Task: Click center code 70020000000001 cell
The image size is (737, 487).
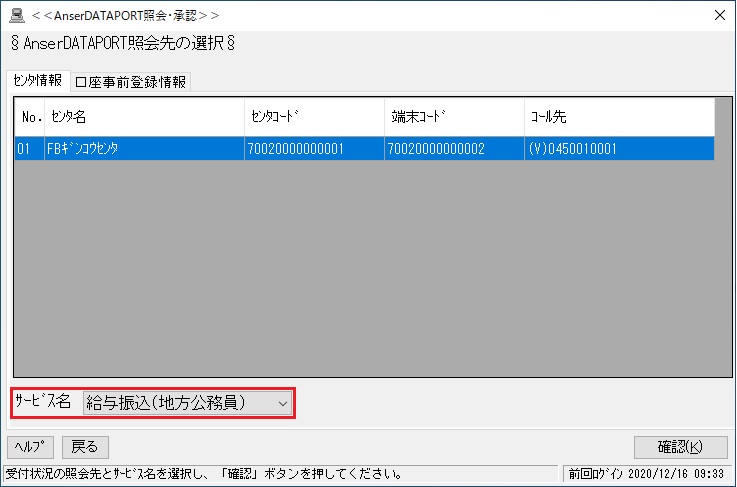Action: coord(314,149)
